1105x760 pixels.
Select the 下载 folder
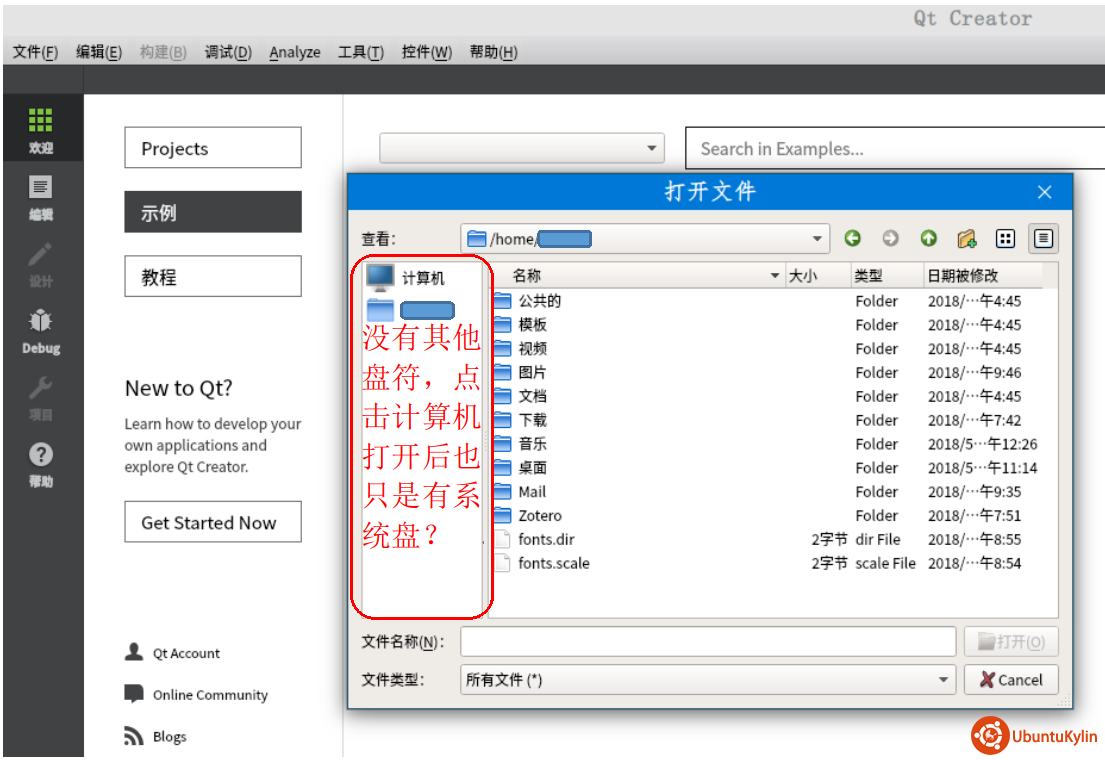click(521, 420)
